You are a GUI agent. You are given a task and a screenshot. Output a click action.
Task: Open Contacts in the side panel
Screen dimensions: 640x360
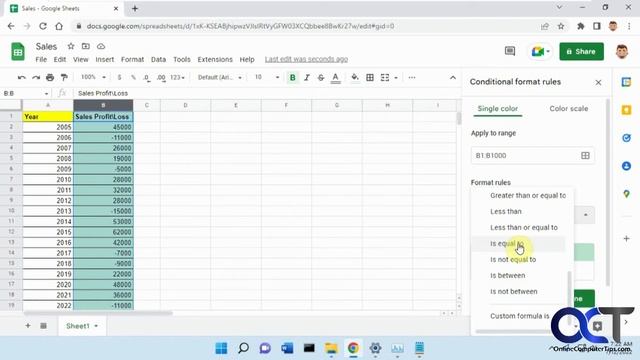point(627,166)
